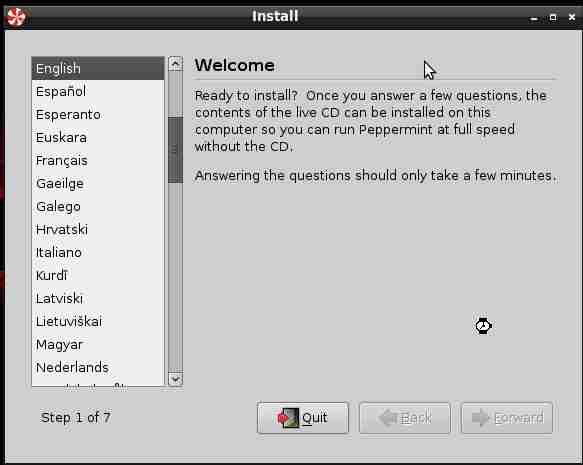Click the language list scroll down arrow

(x=175, y=380)
